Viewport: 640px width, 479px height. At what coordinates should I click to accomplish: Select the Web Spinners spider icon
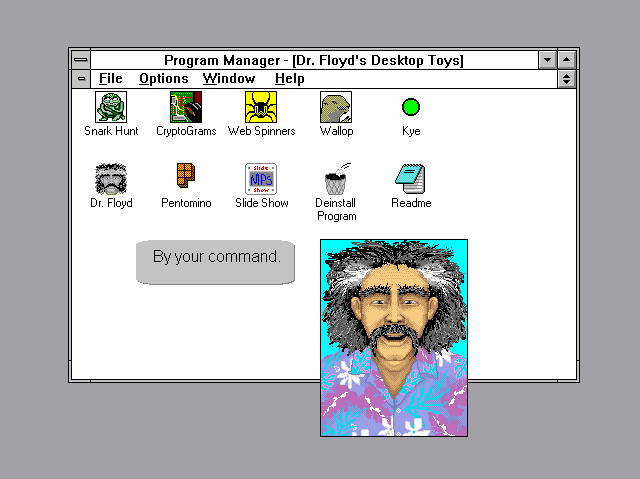tap(261, 107)
